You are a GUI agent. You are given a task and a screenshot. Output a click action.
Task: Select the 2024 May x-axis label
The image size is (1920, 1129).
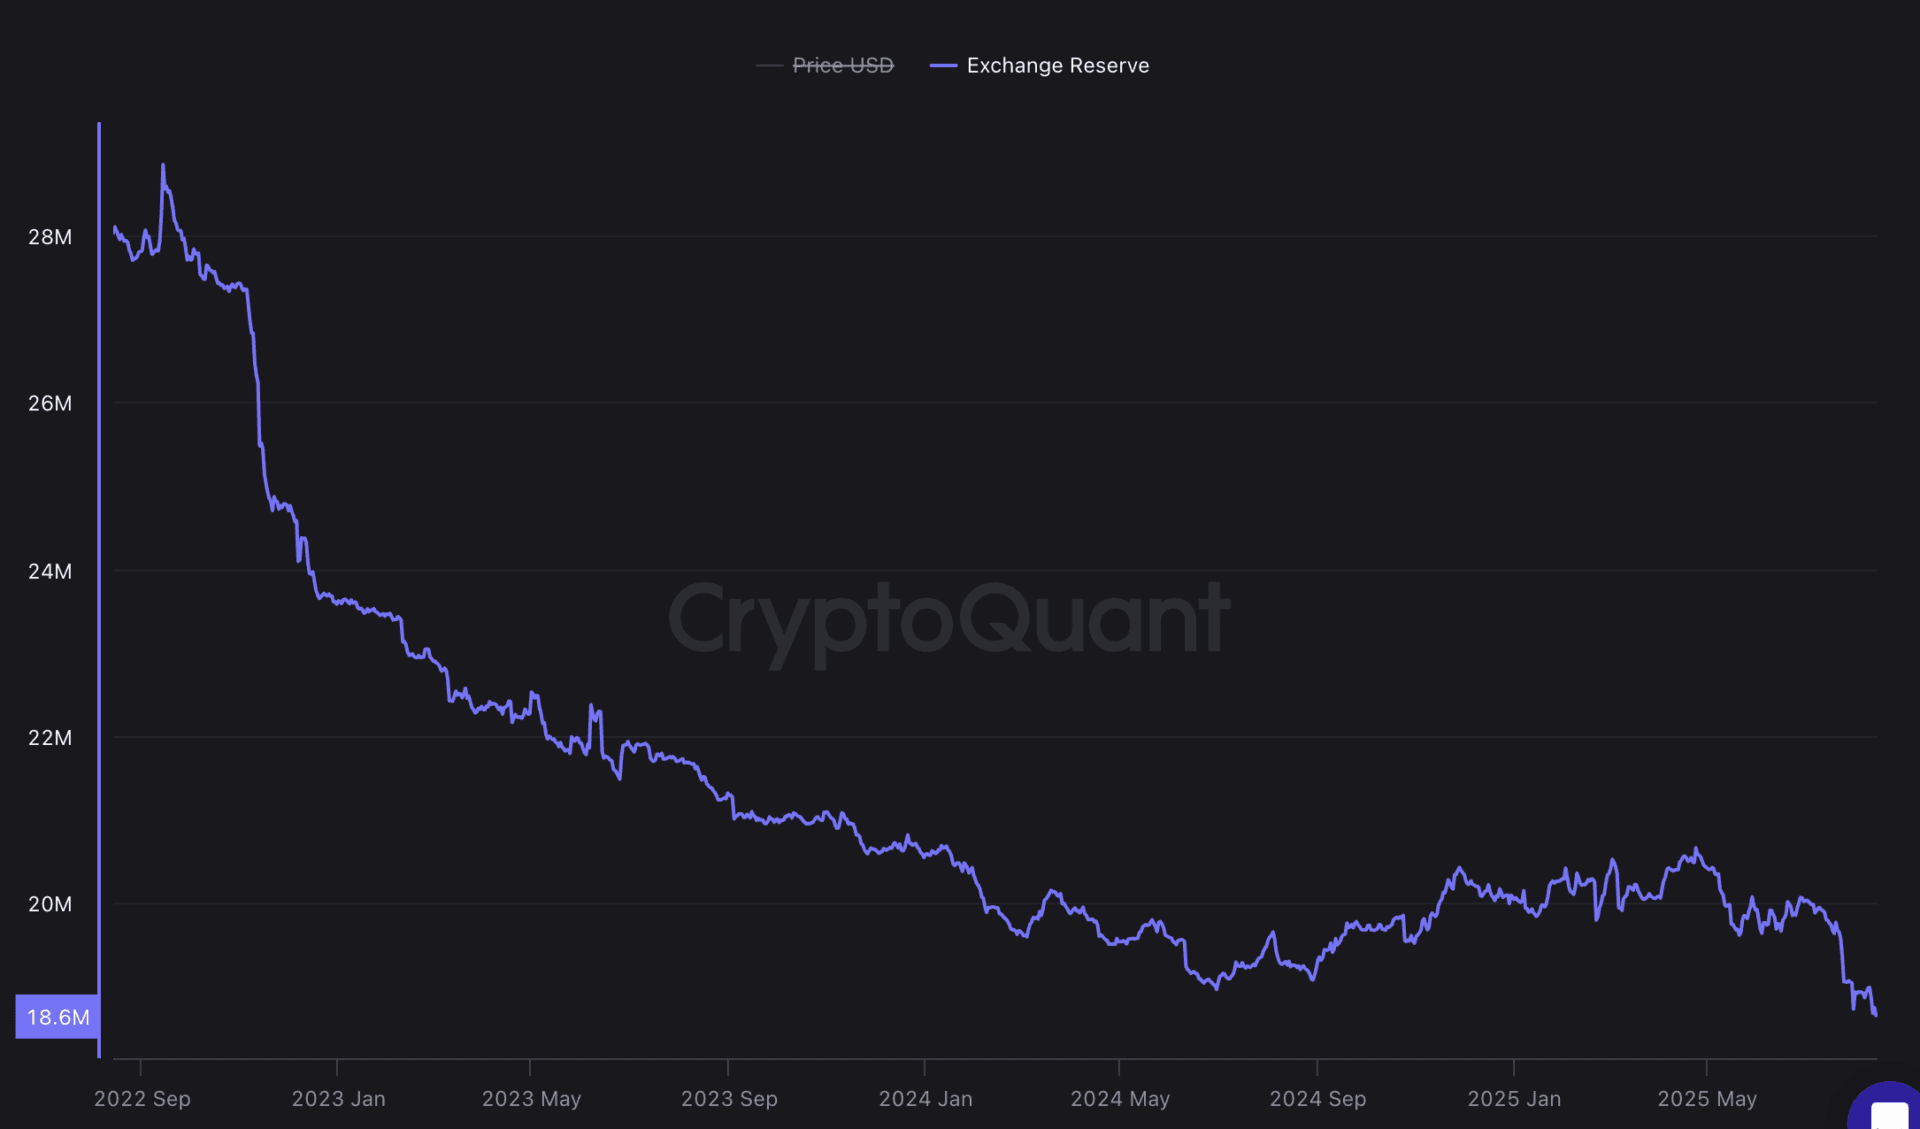[1120, 1099]
